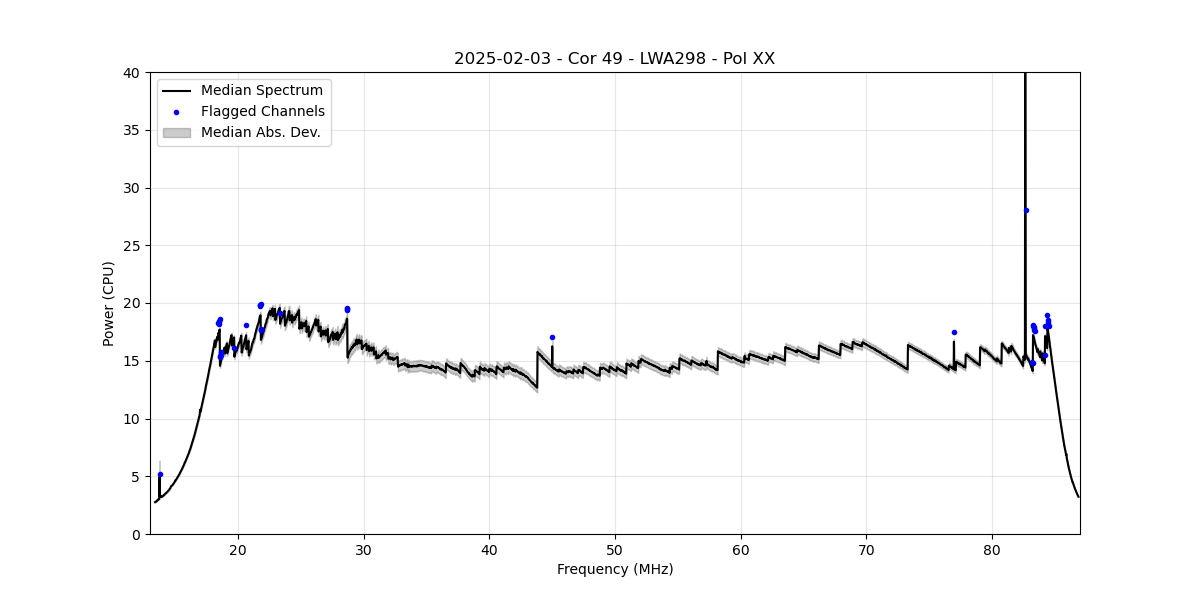
Task: Click the blue Flagged Channels legend dot
Action: coord(176,112)
